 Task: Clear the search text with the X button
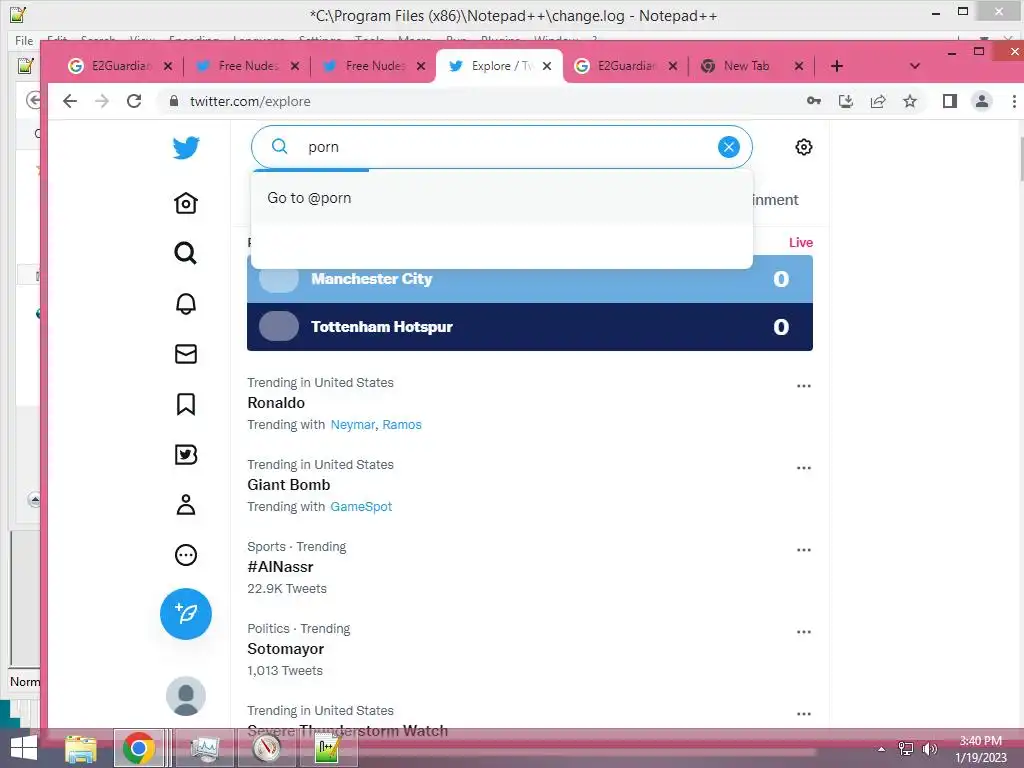pyautogui.click(x=729, y=147)
